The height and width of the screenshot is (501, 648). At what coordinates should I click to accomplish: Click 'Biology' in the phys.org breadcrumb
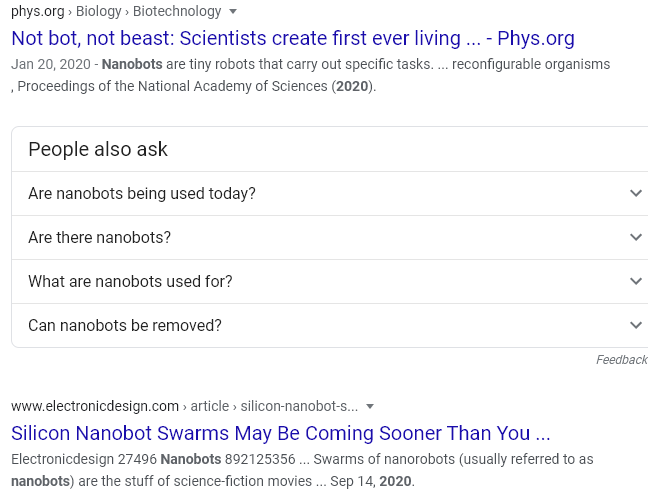tap(98, 12)
